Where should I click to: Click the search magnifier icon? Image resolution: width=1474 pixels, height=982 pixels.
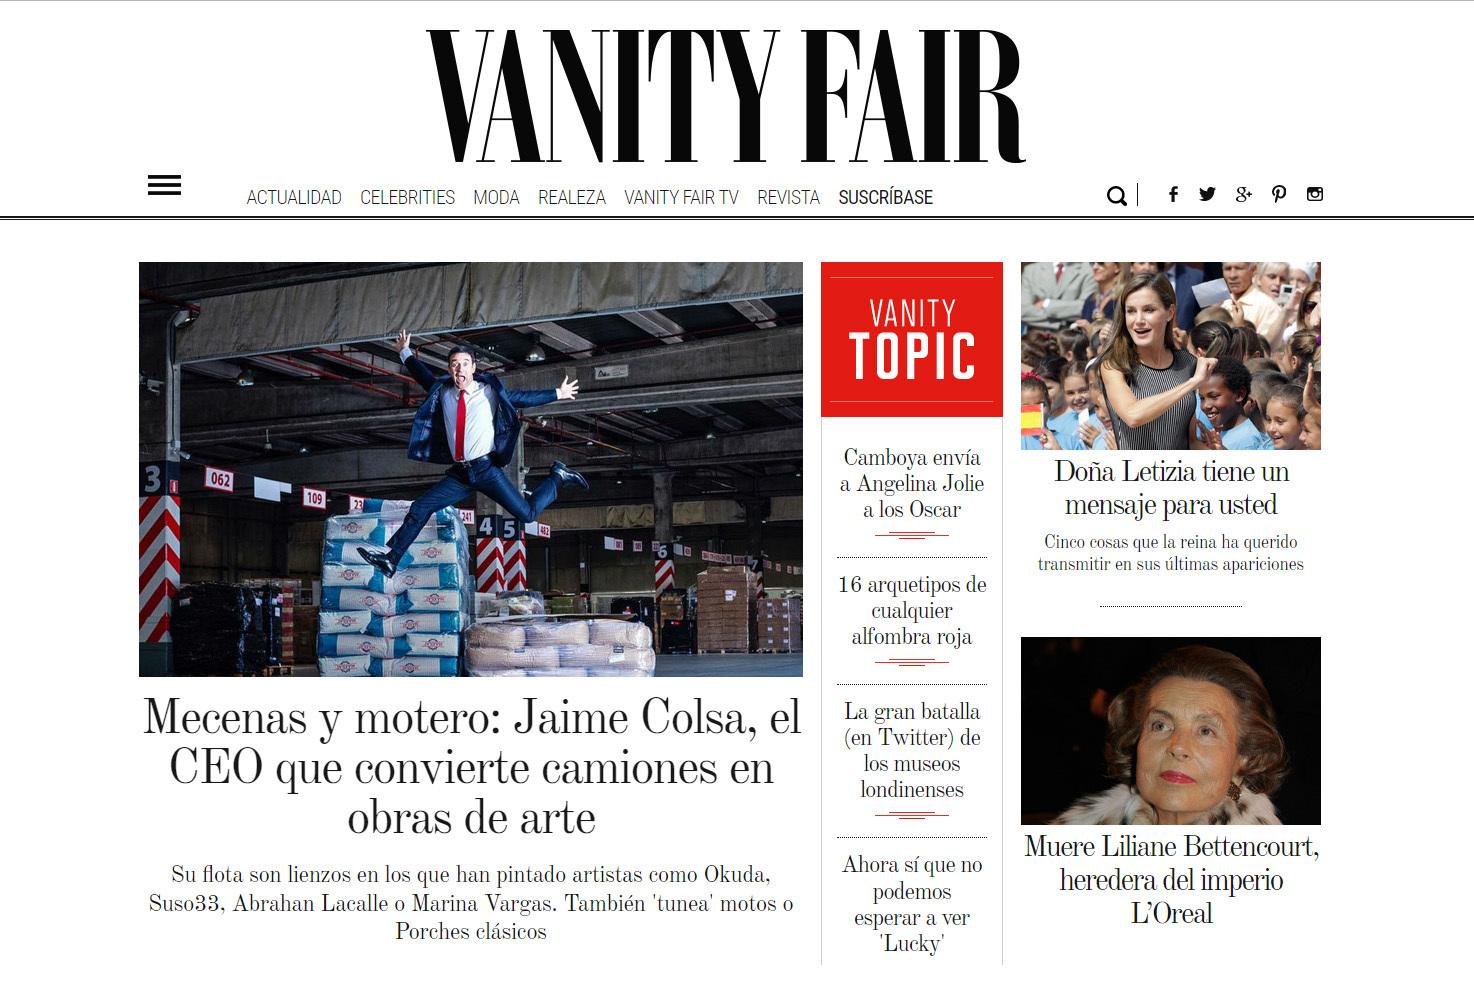1116,195
